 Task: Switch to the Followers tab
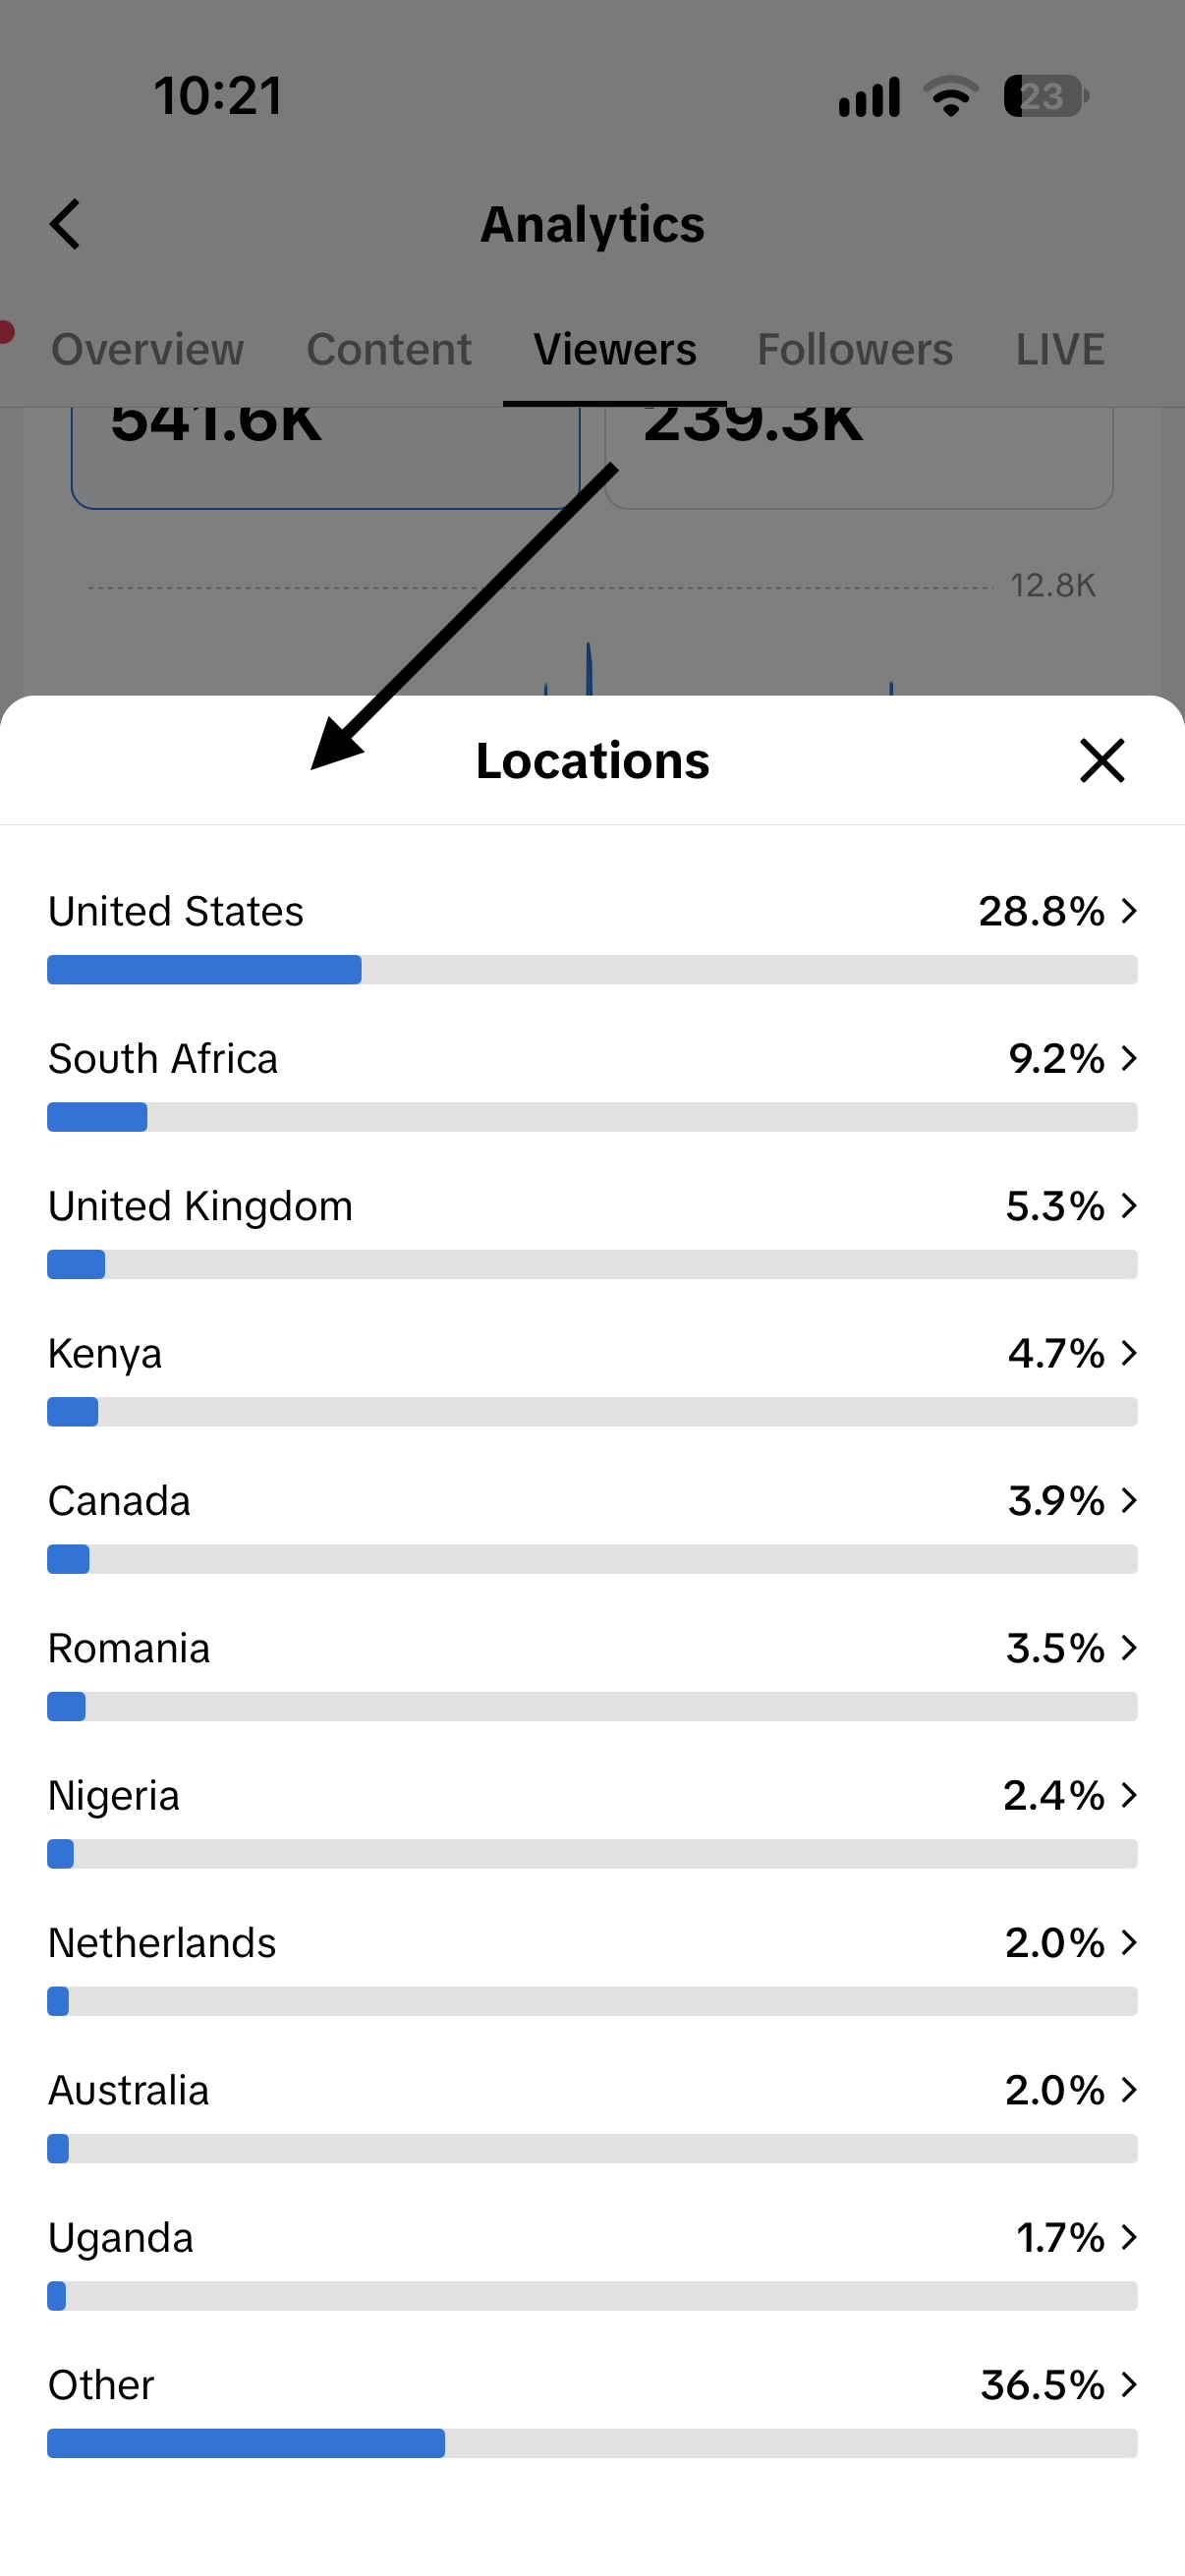coord(855,349)
